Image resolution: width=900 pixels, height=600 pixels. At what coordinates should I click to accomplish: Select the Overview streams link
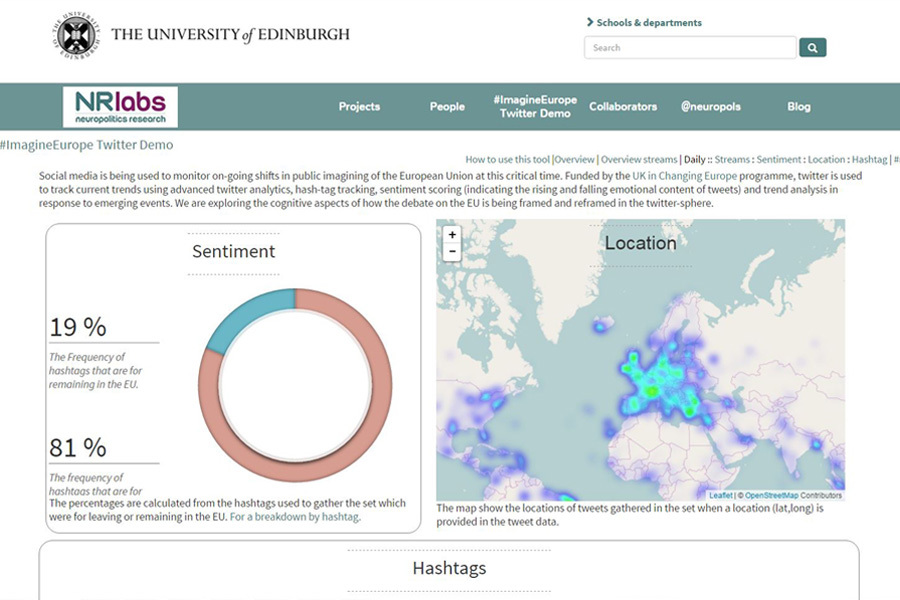coord(638,159)
